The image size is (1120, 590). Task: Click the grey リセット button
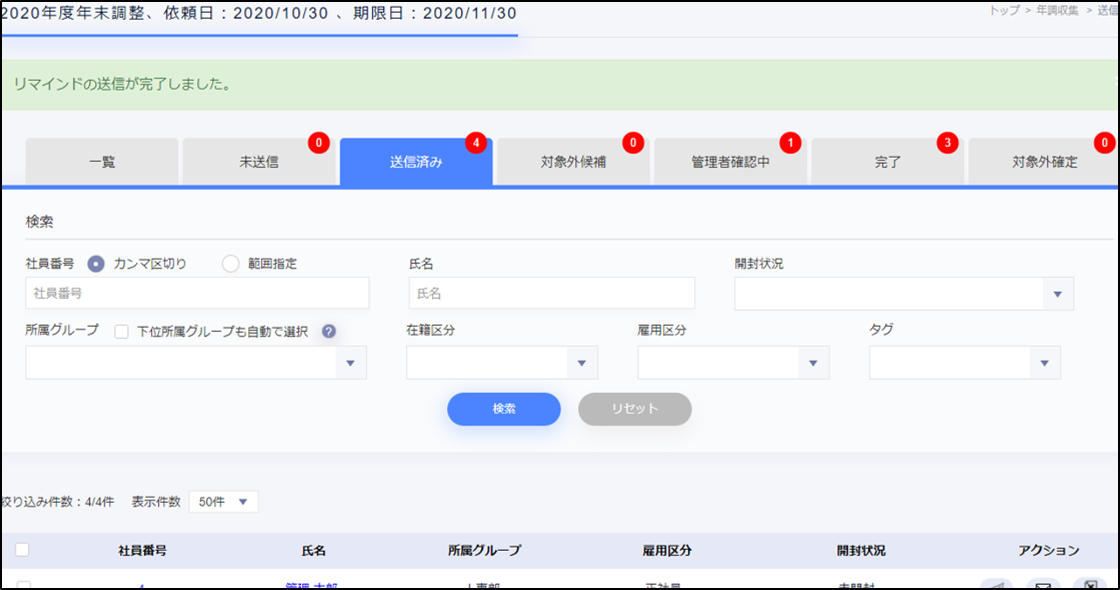635,409
